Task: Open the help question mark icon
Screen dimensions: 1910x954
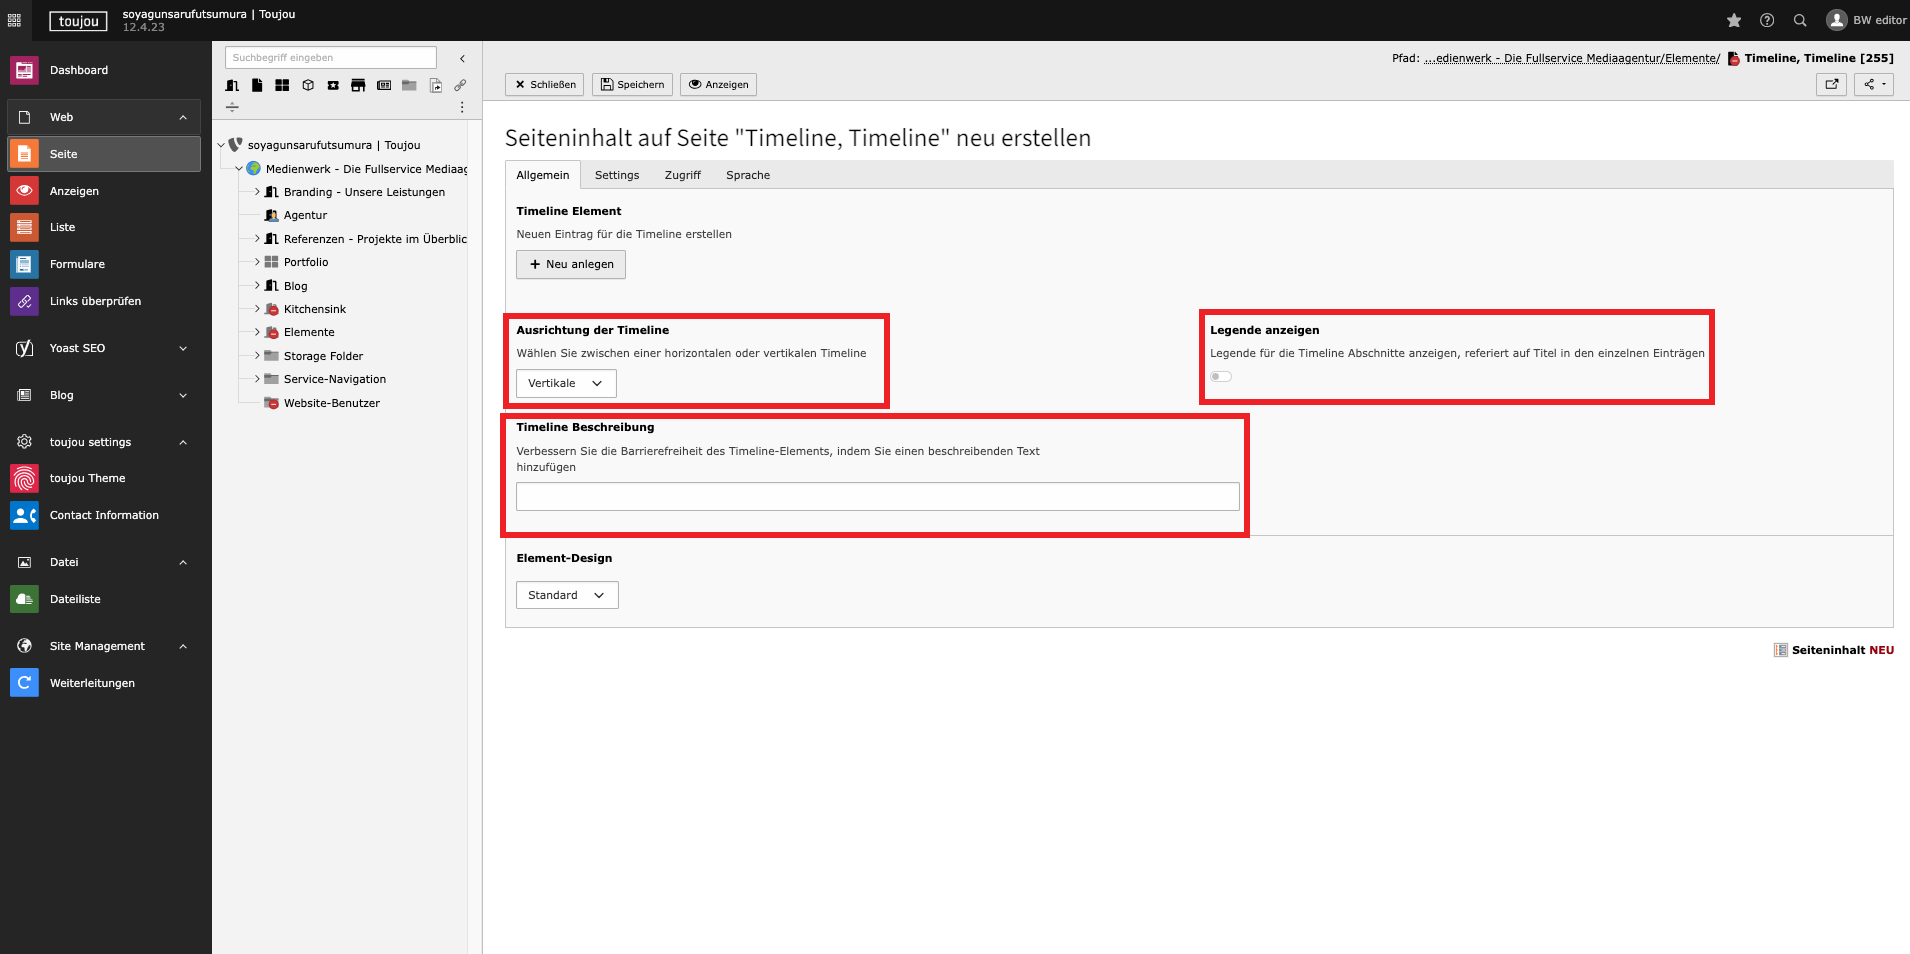Action: [x=1767, y=20]
